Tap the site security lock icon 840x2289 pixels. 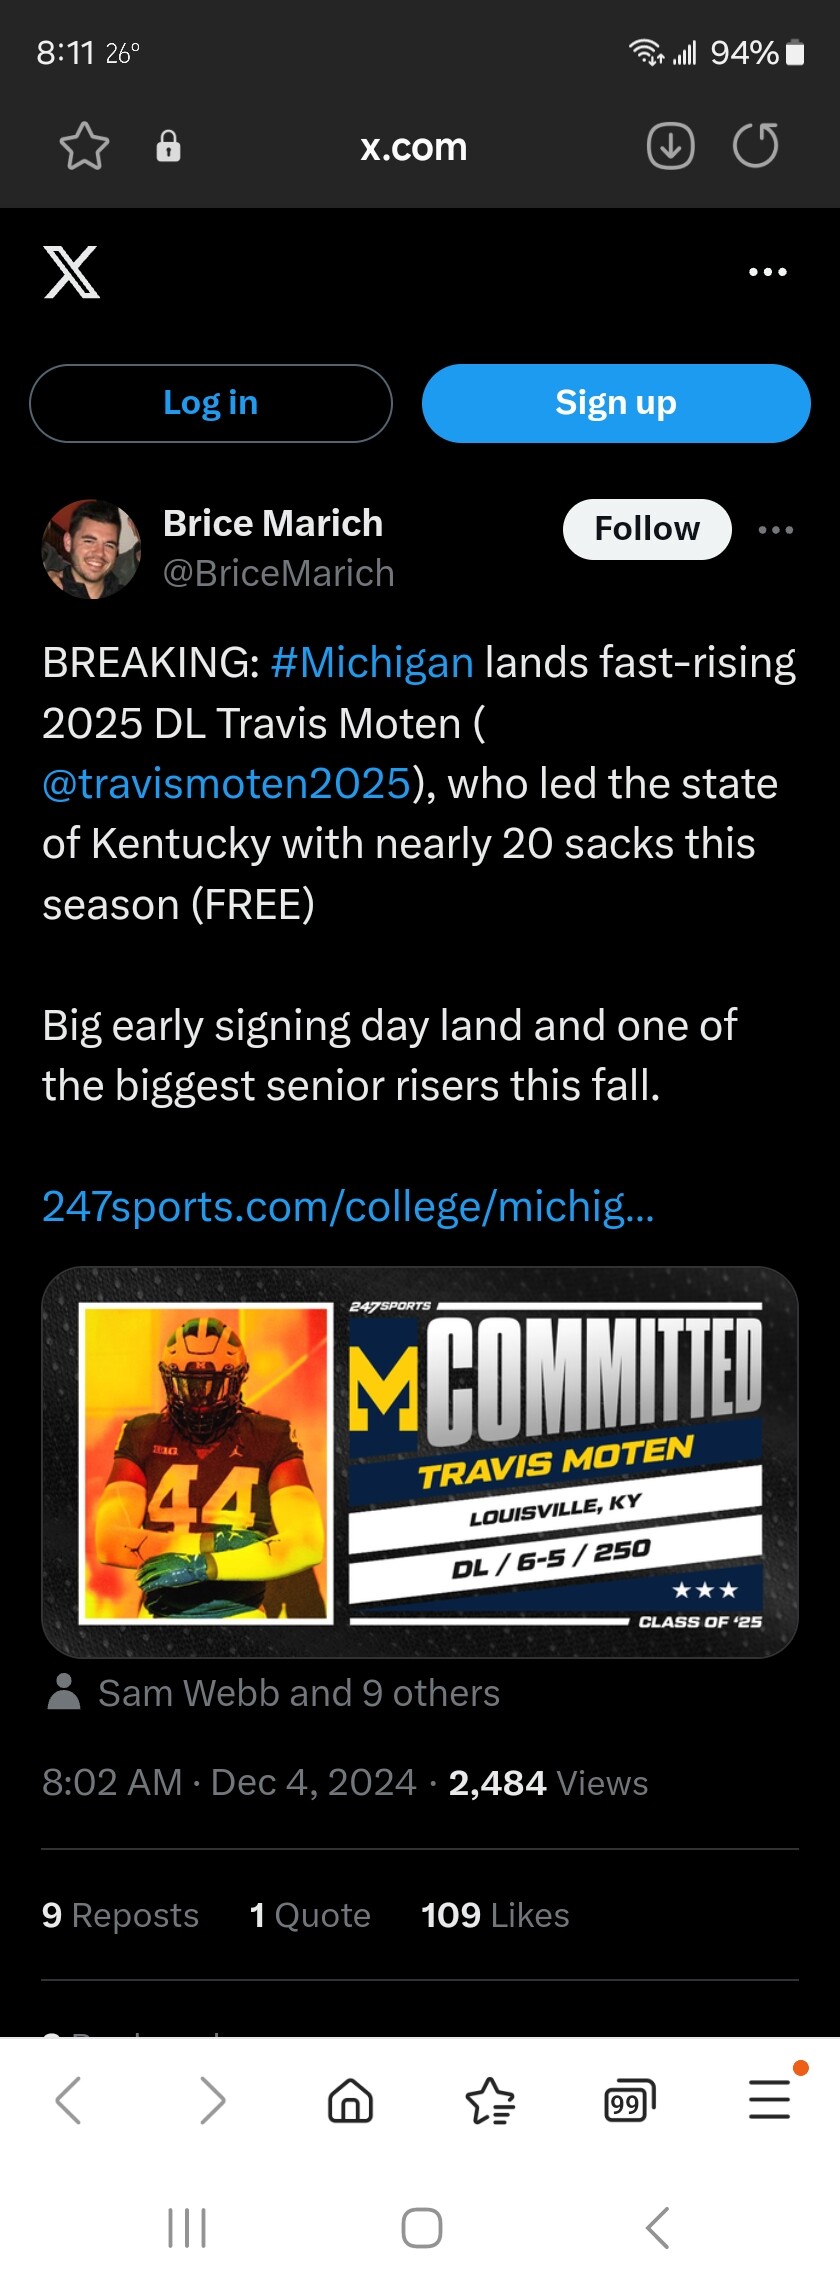pyautogui.click(x=168, y=146)
